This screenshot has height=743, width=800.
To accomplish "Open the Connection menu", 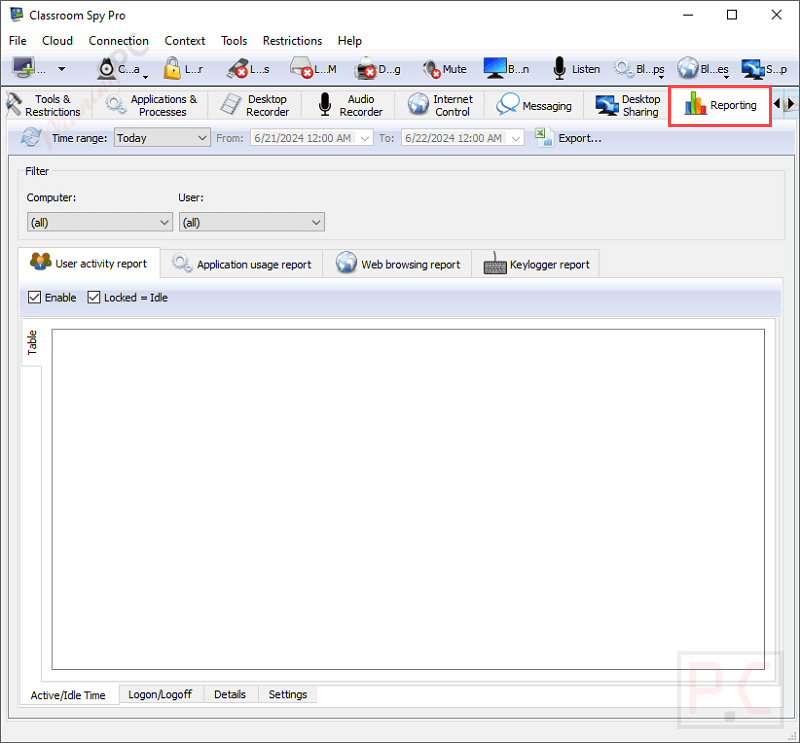I will pos(119,41).
